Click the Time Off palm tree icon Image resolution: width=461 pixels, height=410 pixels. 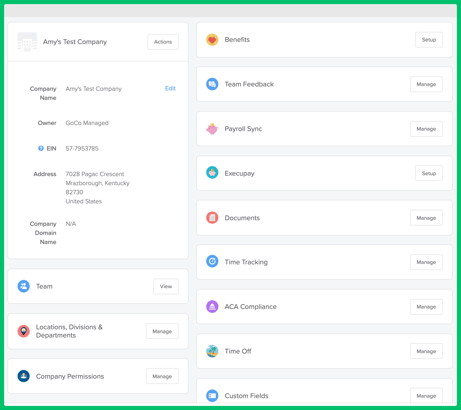tap(212, 351)
